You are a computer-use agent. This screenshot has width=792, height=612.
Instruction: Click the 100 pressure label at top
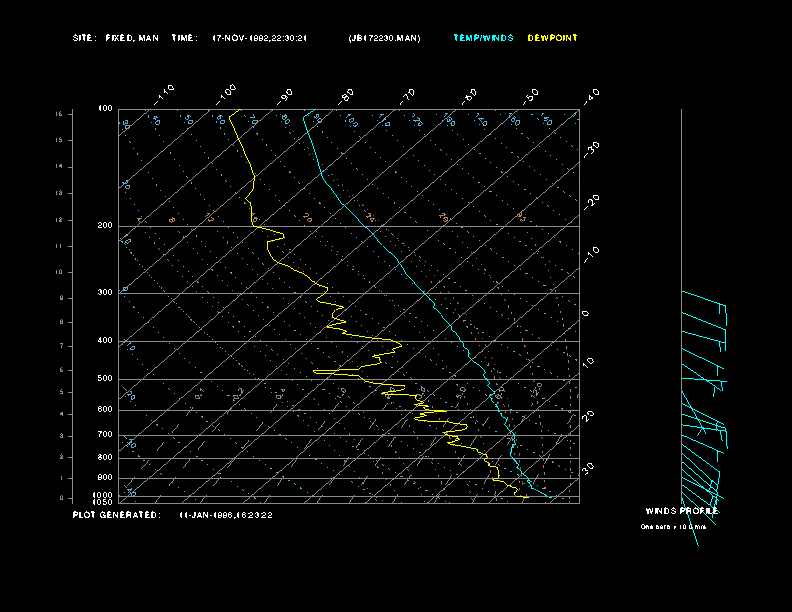tap(105, 108)
